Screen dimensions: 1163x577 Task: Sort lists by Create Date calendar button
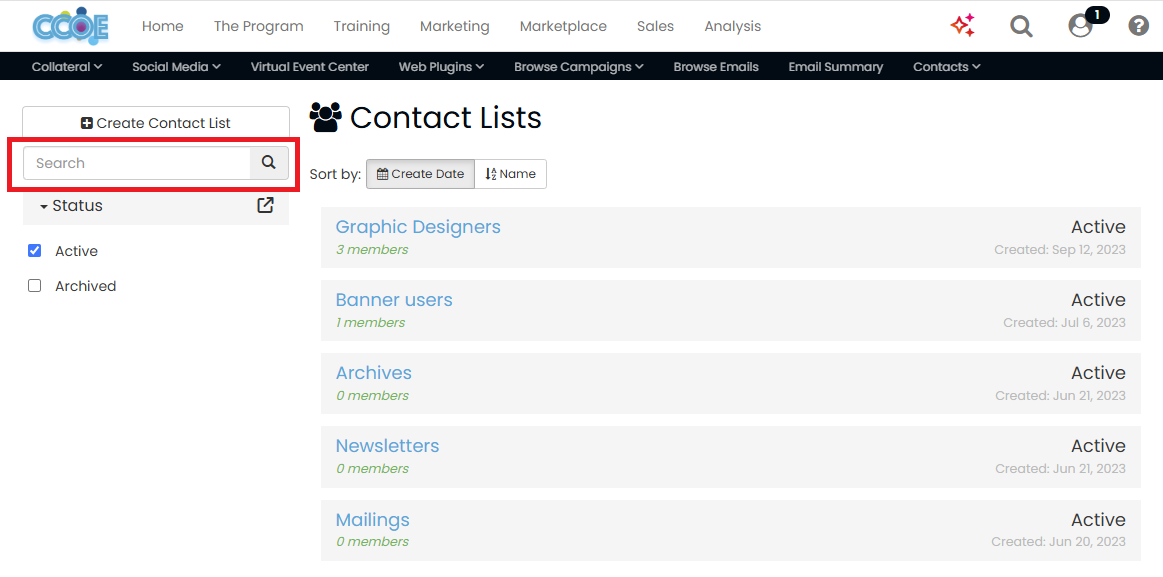coord(419,173)
